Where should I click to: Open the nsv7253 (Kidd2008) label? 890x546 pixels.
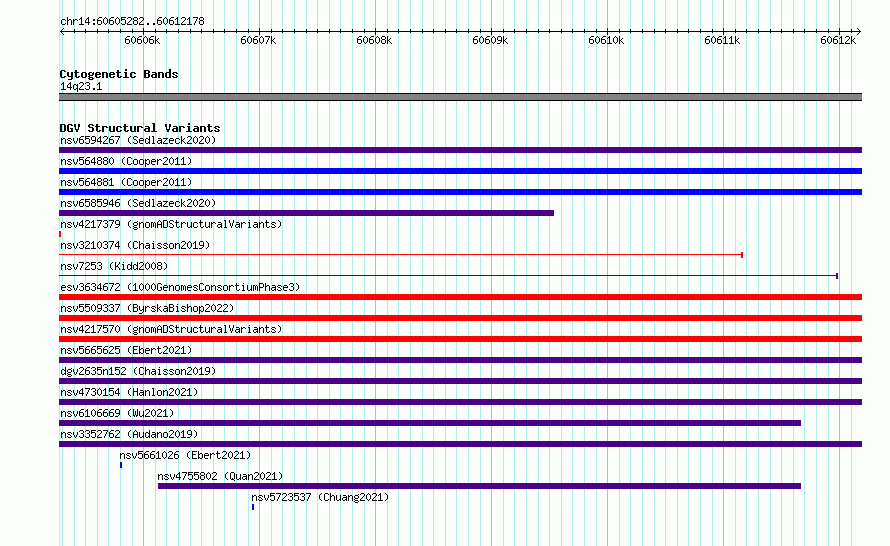point(114,266)
